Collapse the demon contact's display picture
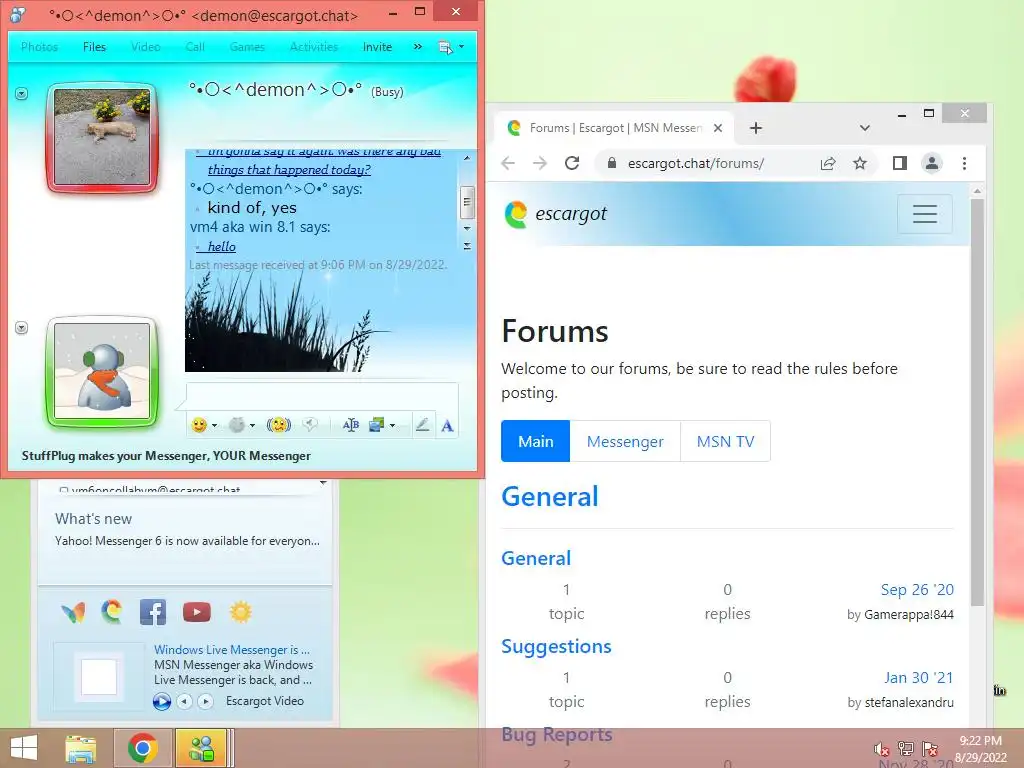 click(x=22, y=94)
